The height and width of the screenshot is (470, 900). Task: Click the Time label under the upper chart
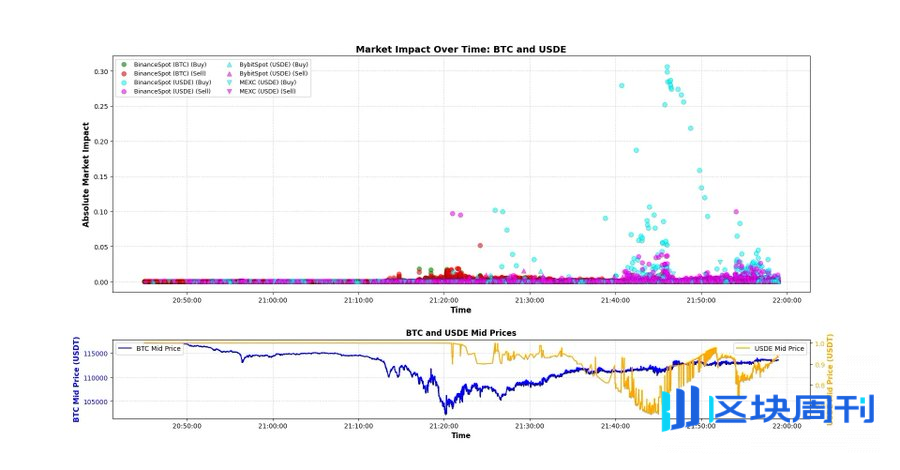tap(461, 310)
